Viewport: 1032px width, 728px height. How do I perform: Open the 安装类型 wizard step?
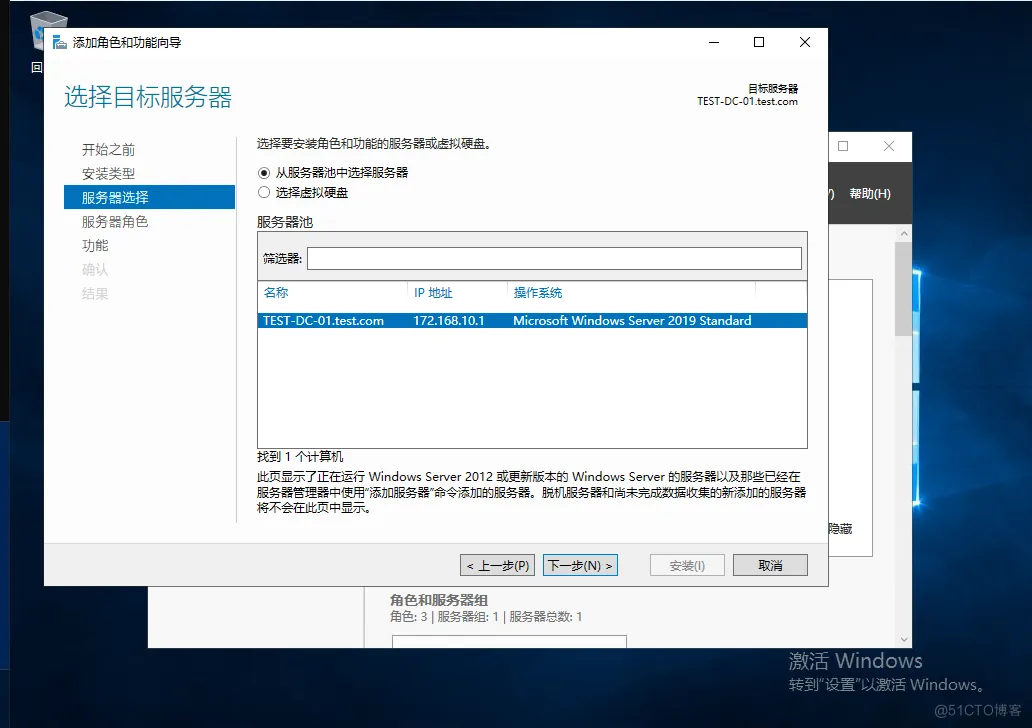click(x=108, y=174)
